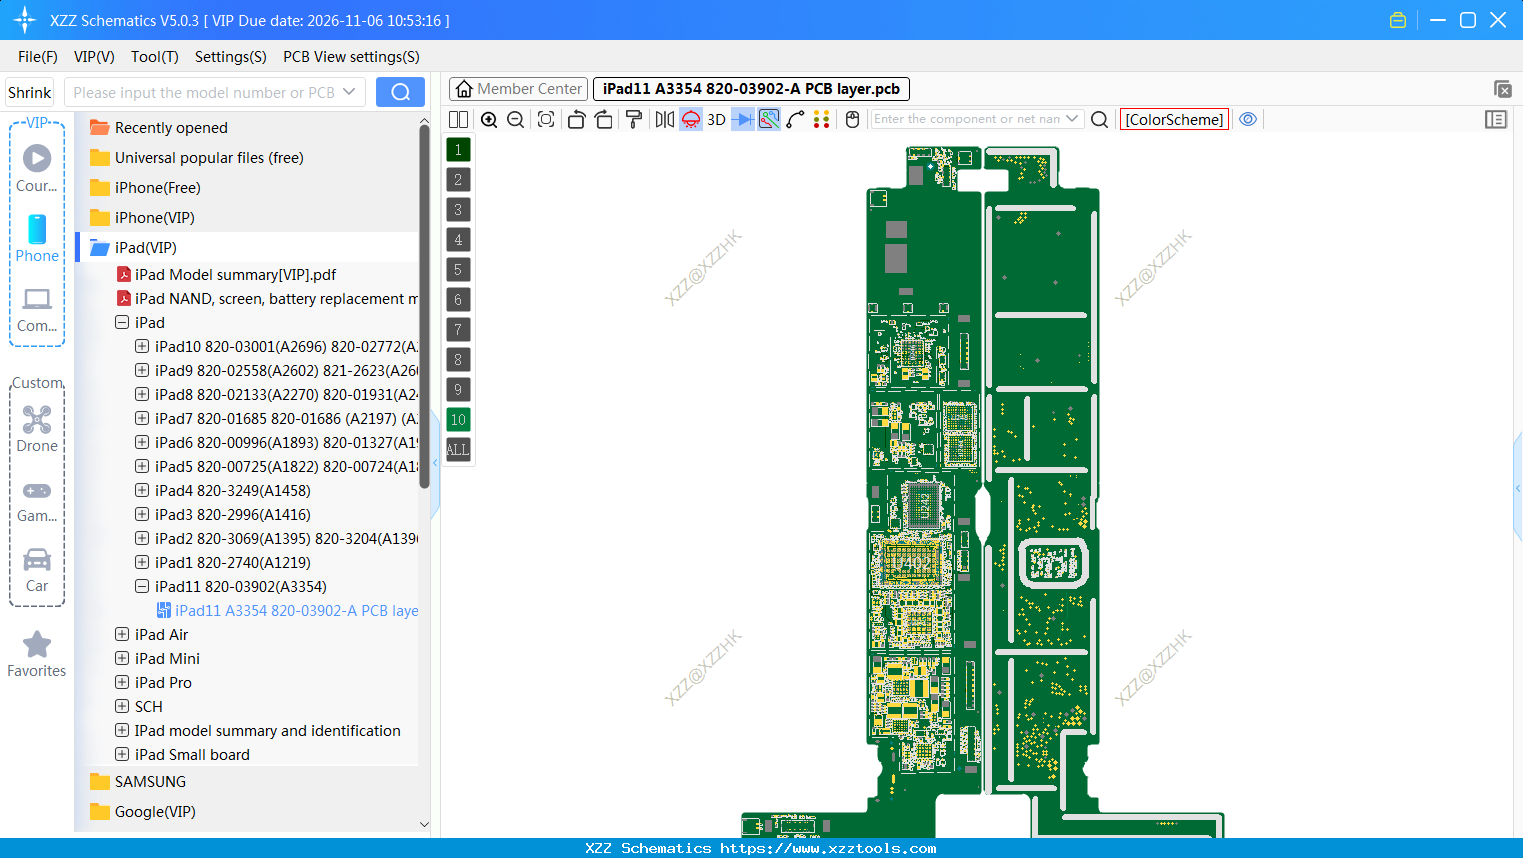1523x858 pixels.
Task: Select the Car category in the sidebar
Action: pos(37,570)
